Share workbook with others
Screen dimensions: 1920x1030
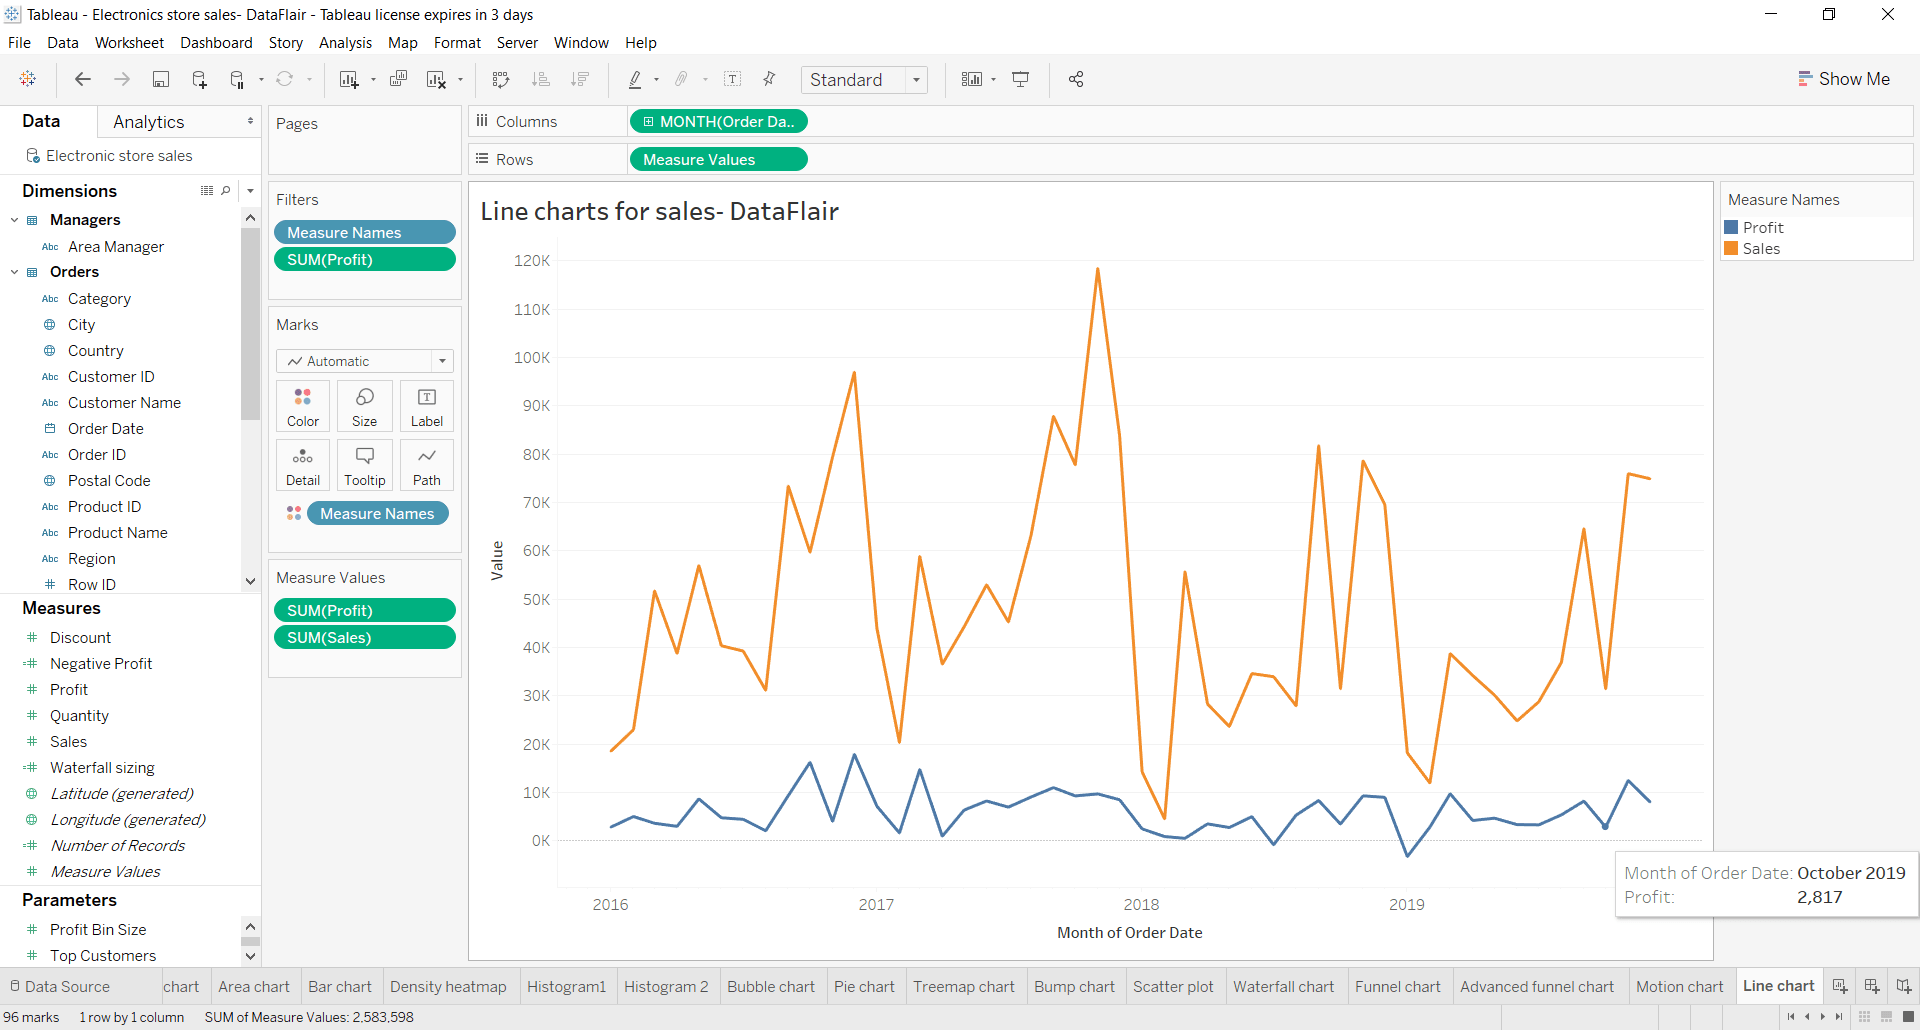(x=1076, y=79)
